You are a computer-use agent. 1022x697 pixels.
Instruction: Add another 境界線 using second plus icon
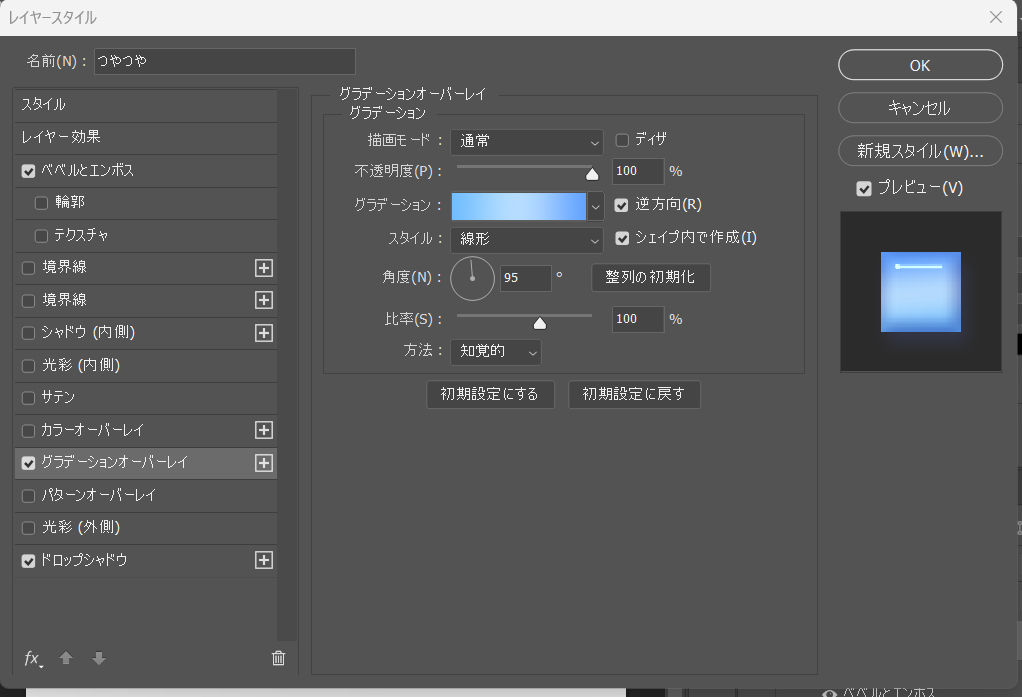pyautogui.click(x=264, y=300)
